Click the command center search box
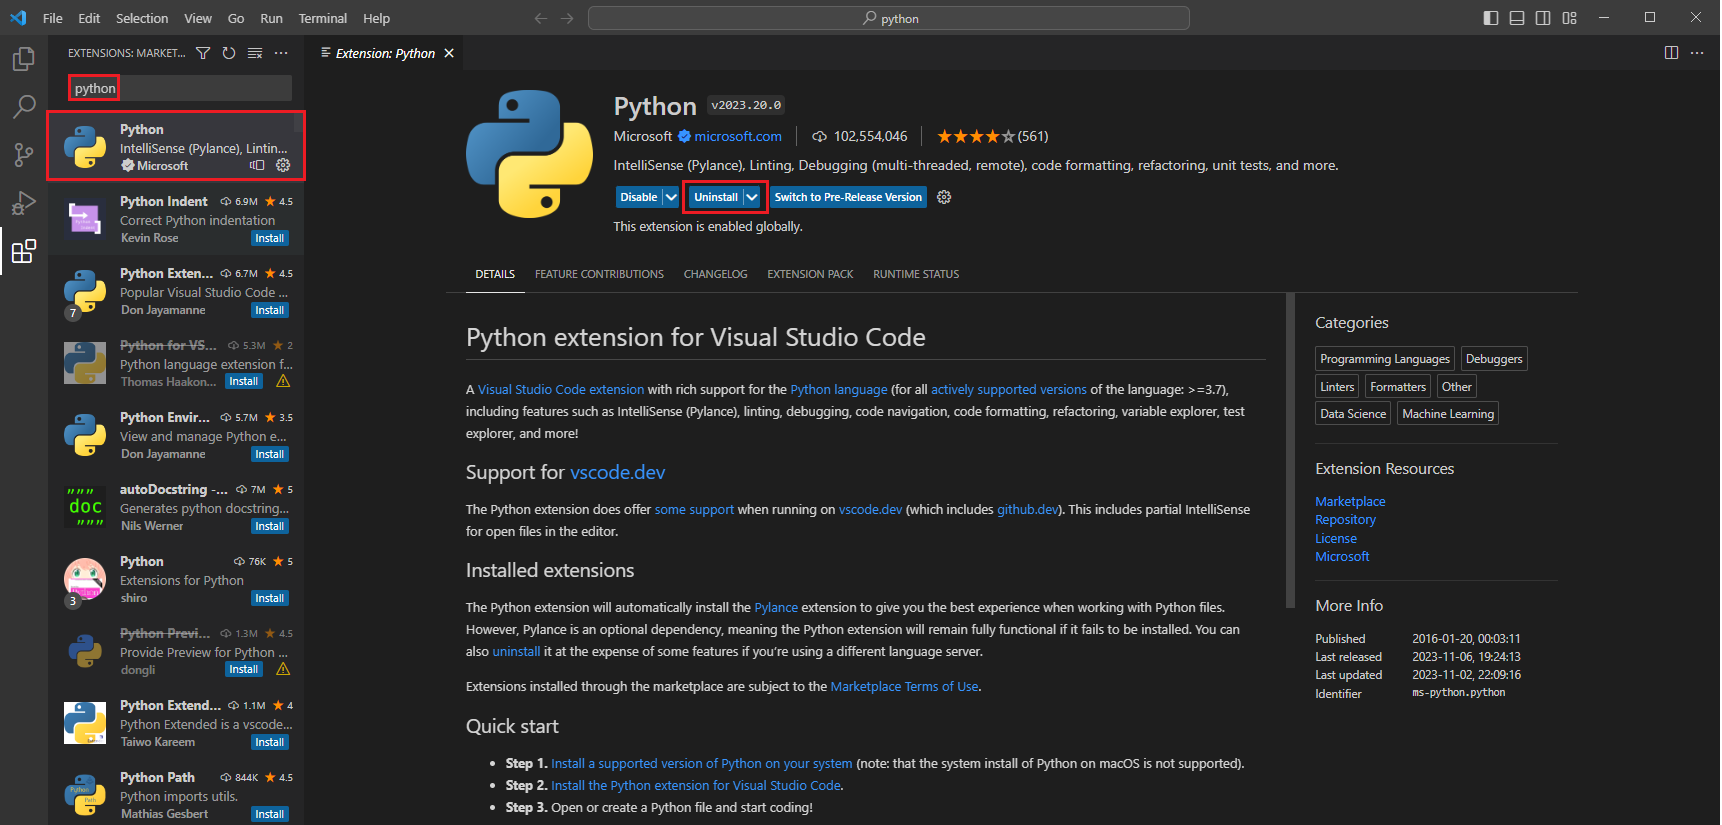 pos(889,18)
